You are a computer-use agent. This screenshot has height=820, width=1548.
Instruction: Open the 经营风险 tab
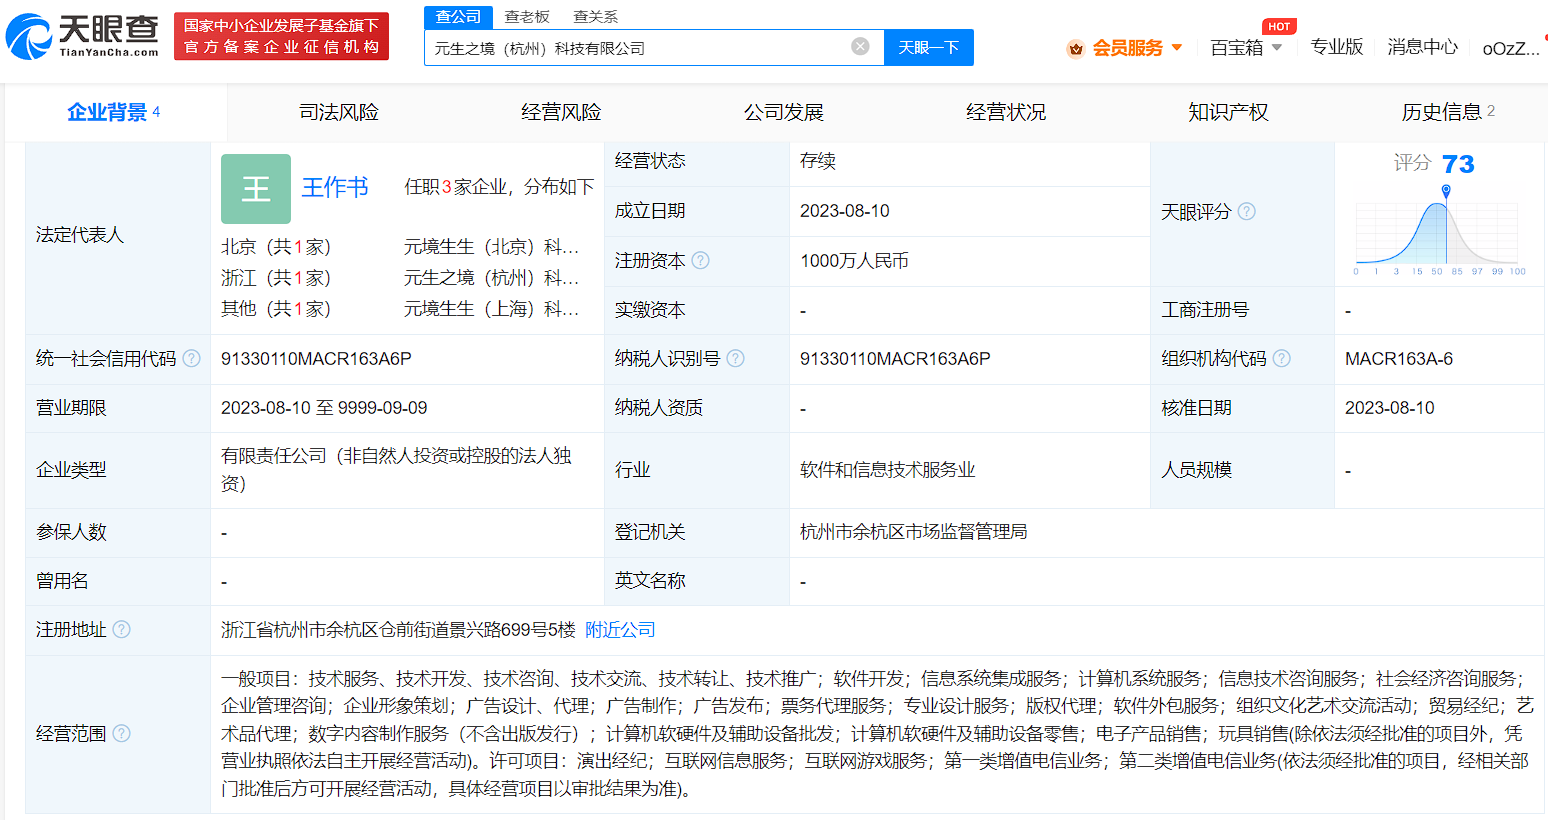pyautogui.click(x=561, y=112)
